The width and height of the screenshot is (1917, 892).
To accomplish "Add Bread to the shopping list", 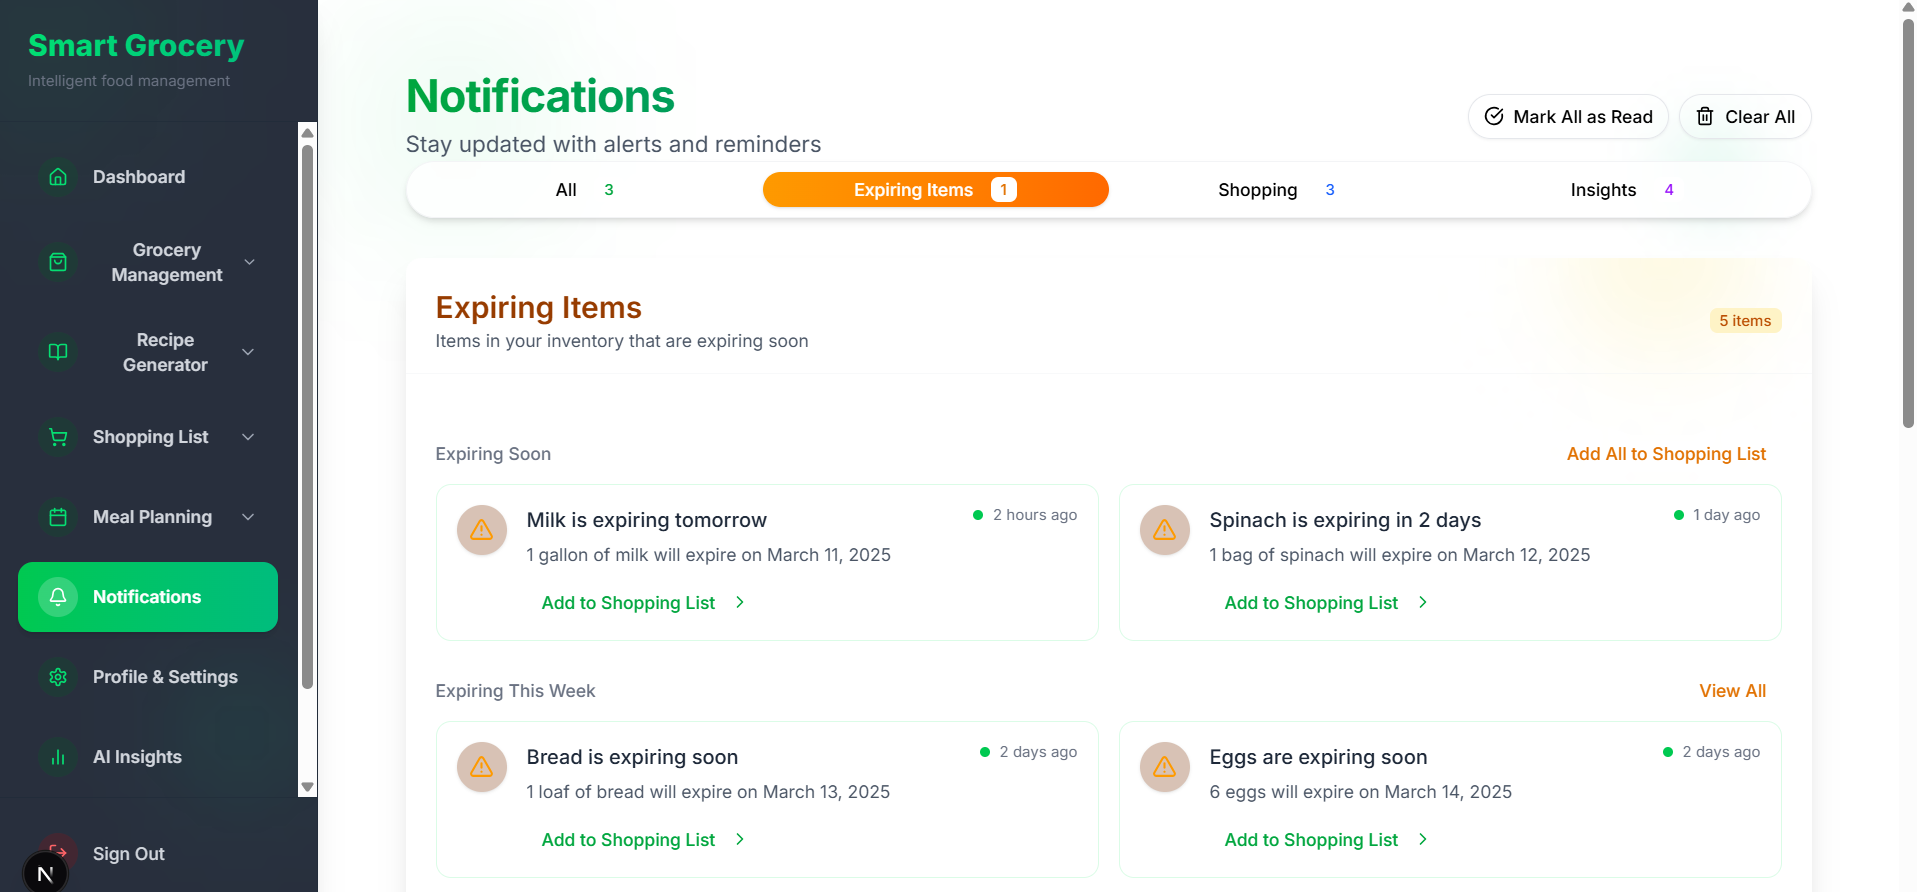I will pyautogui.click(x=644, y=840).
